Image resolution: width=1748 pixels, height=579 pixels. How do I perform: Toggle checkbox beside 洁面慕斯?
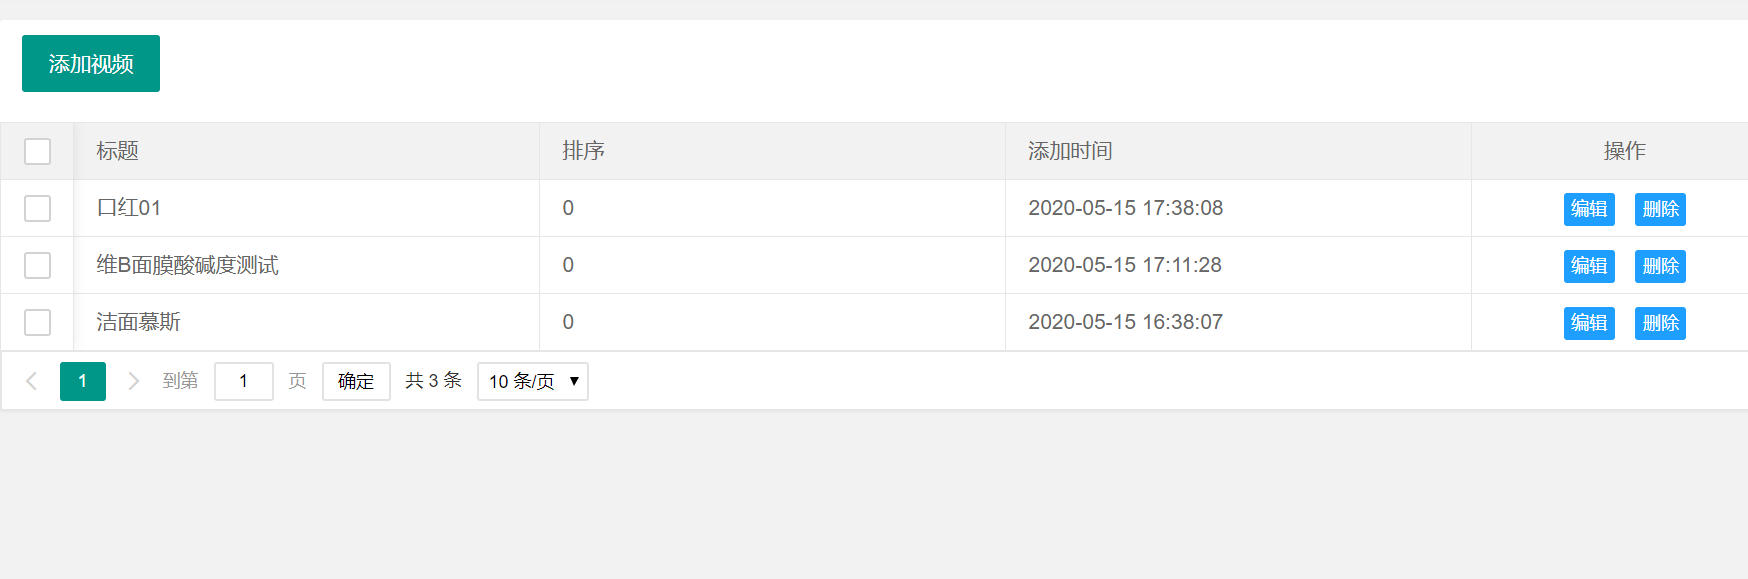click(37, 322)
